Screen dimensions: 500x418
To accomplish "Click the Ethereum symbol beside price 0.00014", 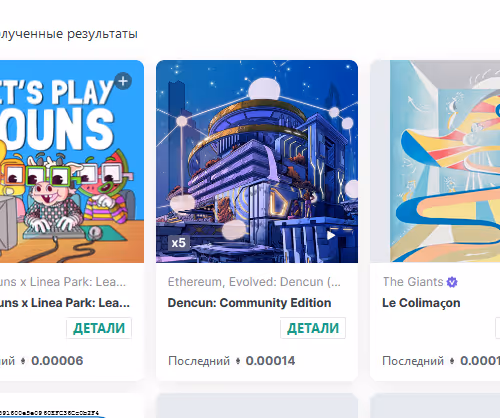I will pyautogui.click(x=238, y=361).
